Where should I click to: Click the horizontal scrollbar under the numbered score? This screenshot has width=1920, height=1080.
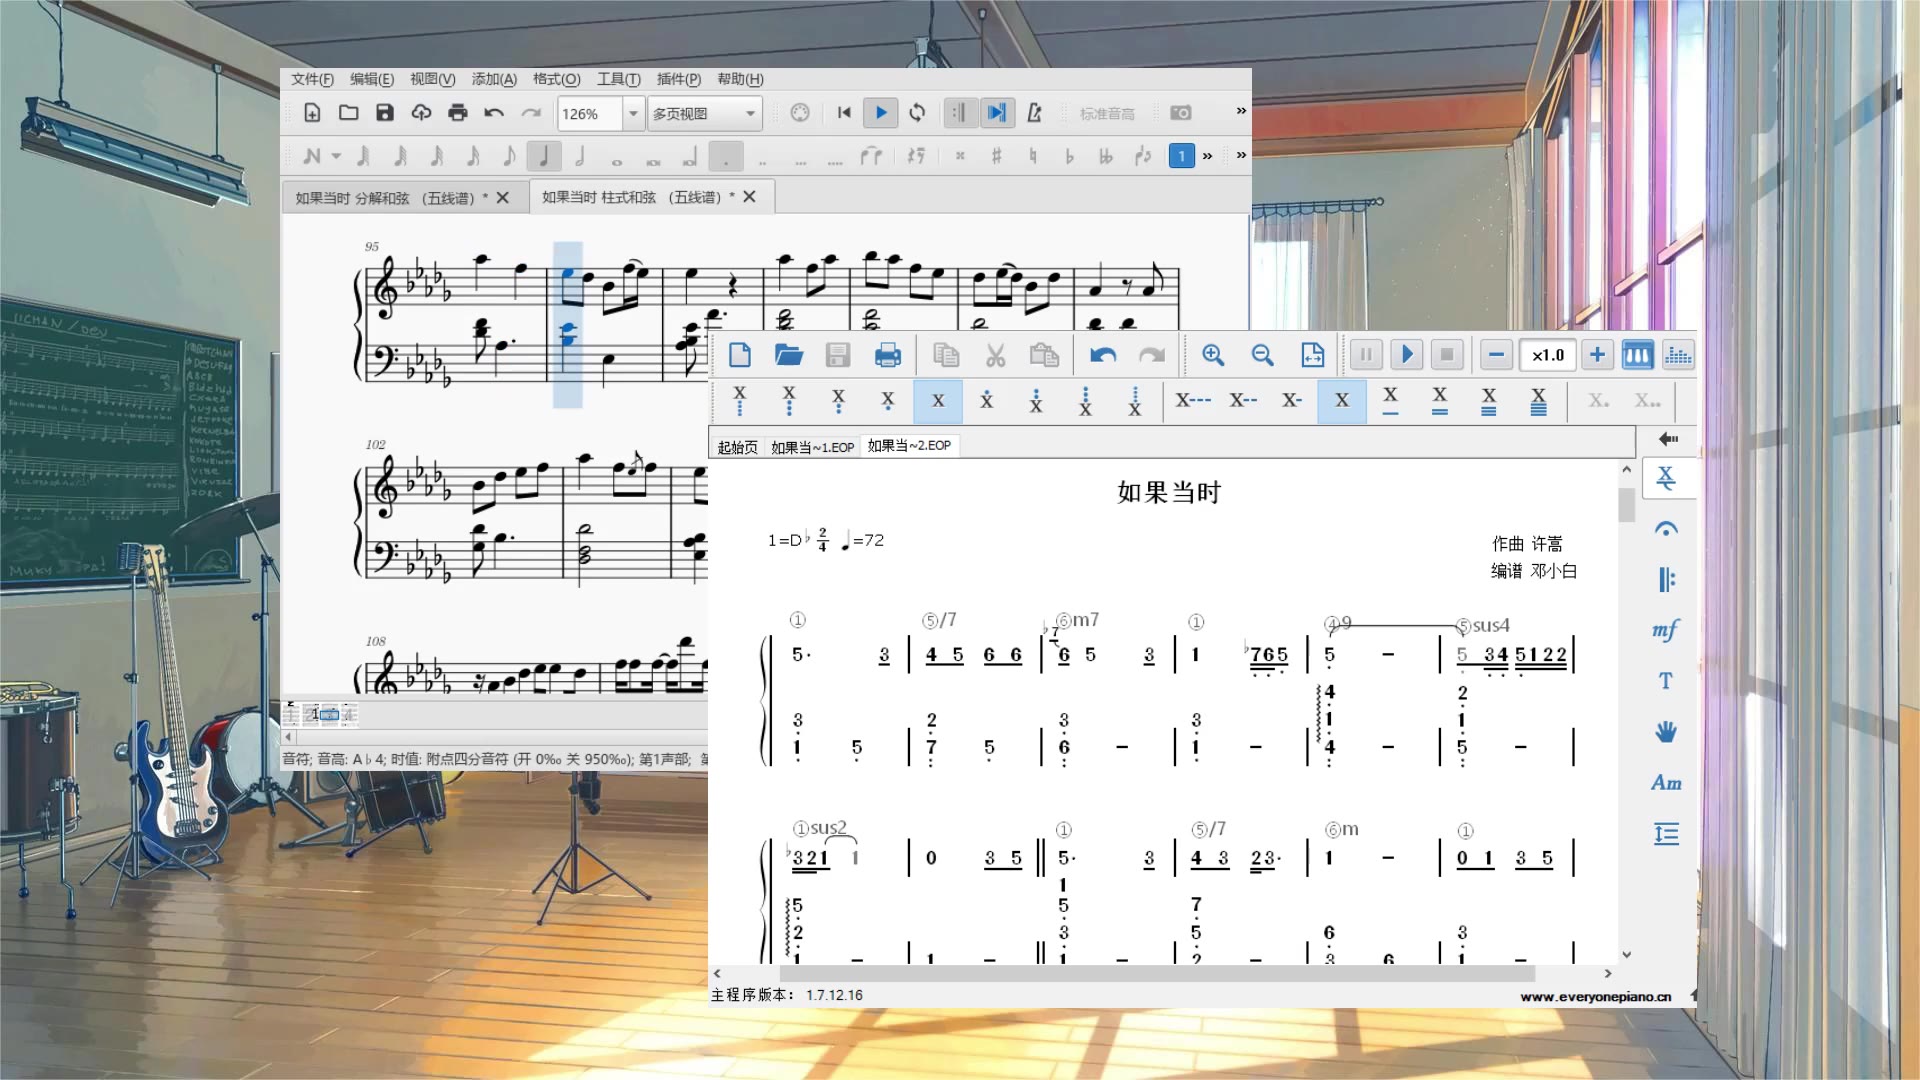click(x=1156, y=973)
